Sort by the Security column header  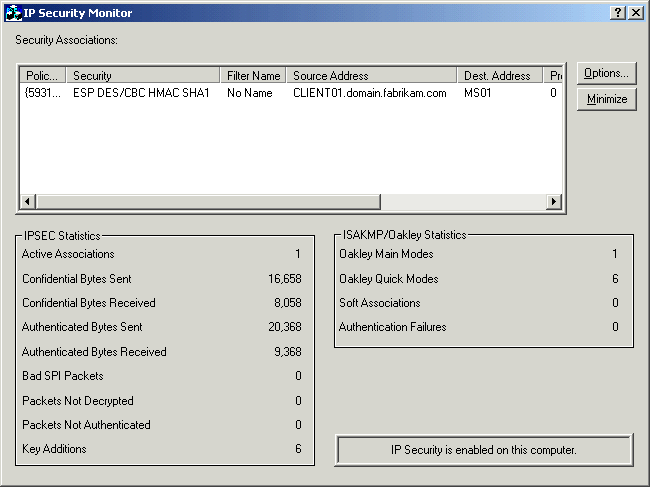coord(143,75)
